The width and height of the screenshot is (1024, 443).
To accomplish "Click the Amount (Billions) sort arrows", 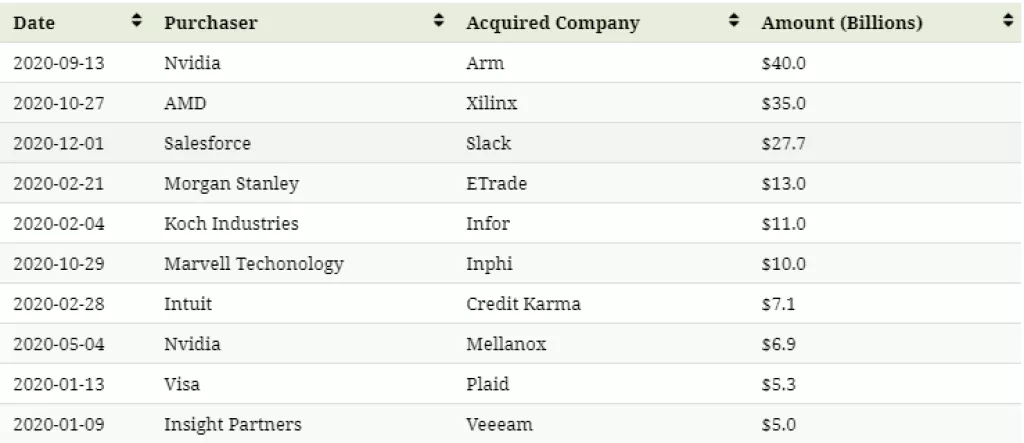I will [x=1007, y=22].
